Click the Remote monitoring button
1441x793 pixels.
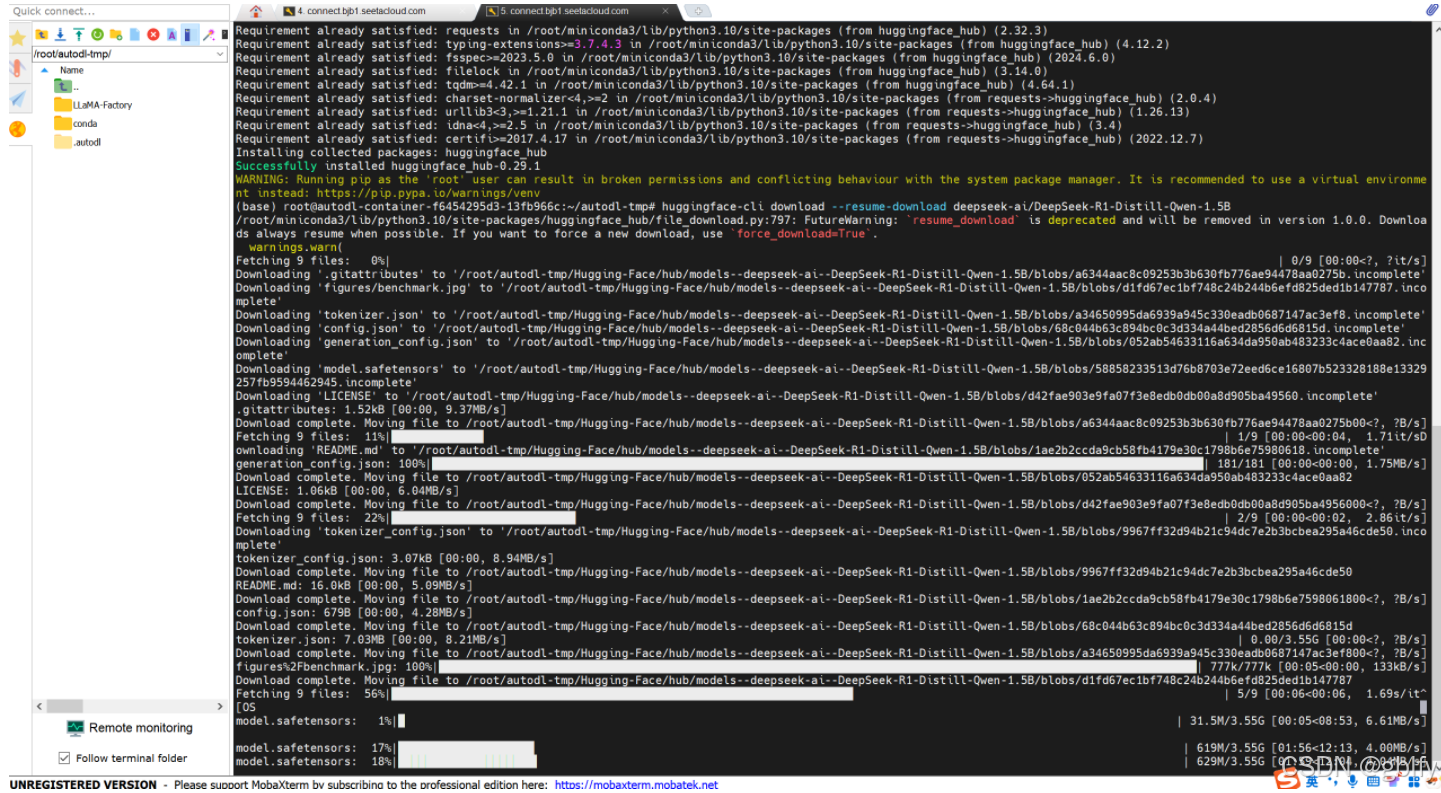click(x=130, y=728)
